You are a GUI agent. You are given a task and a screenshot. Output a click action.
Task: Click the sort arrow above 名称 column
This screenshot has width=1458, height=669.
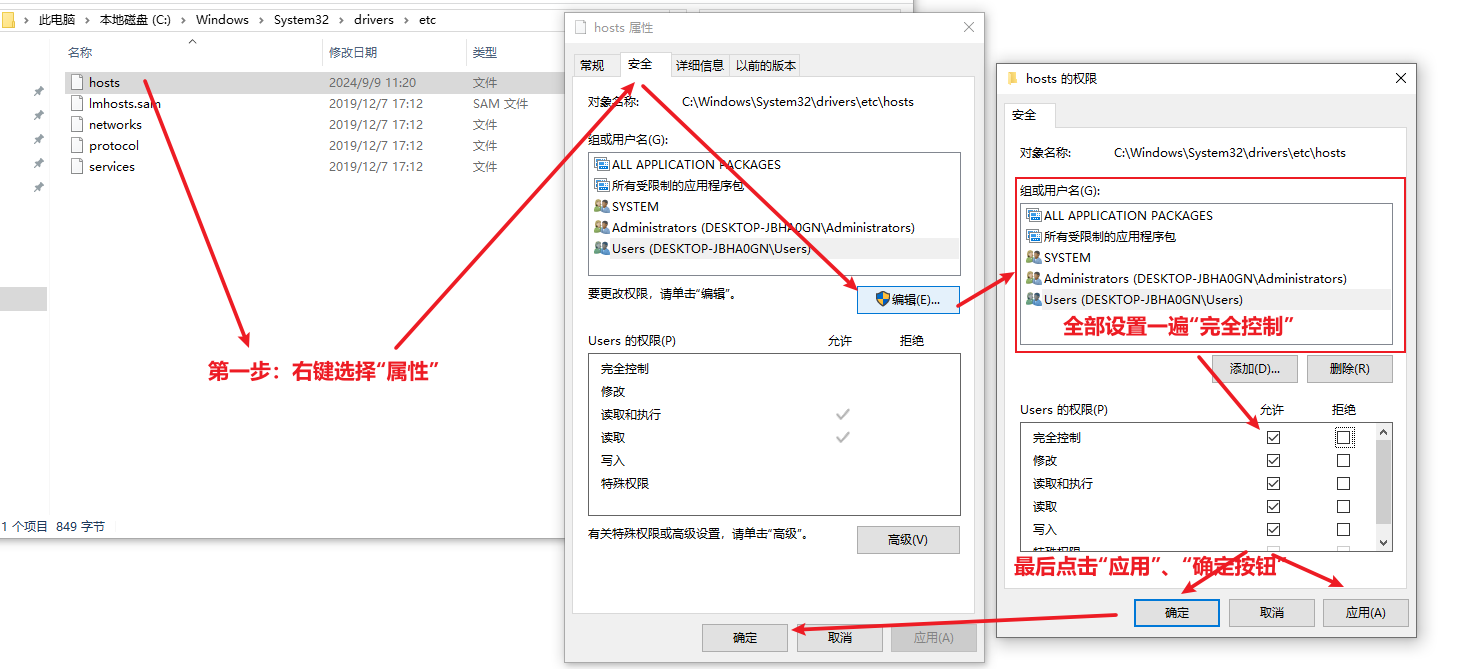[192, 41]
